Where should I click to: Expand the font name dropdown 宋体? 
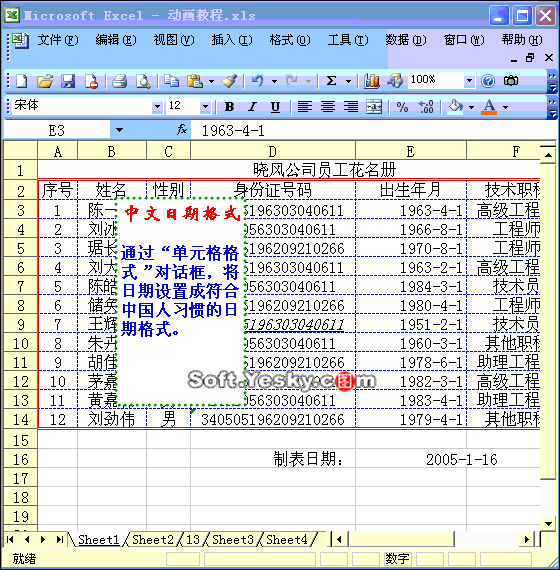tap(157, 107)
